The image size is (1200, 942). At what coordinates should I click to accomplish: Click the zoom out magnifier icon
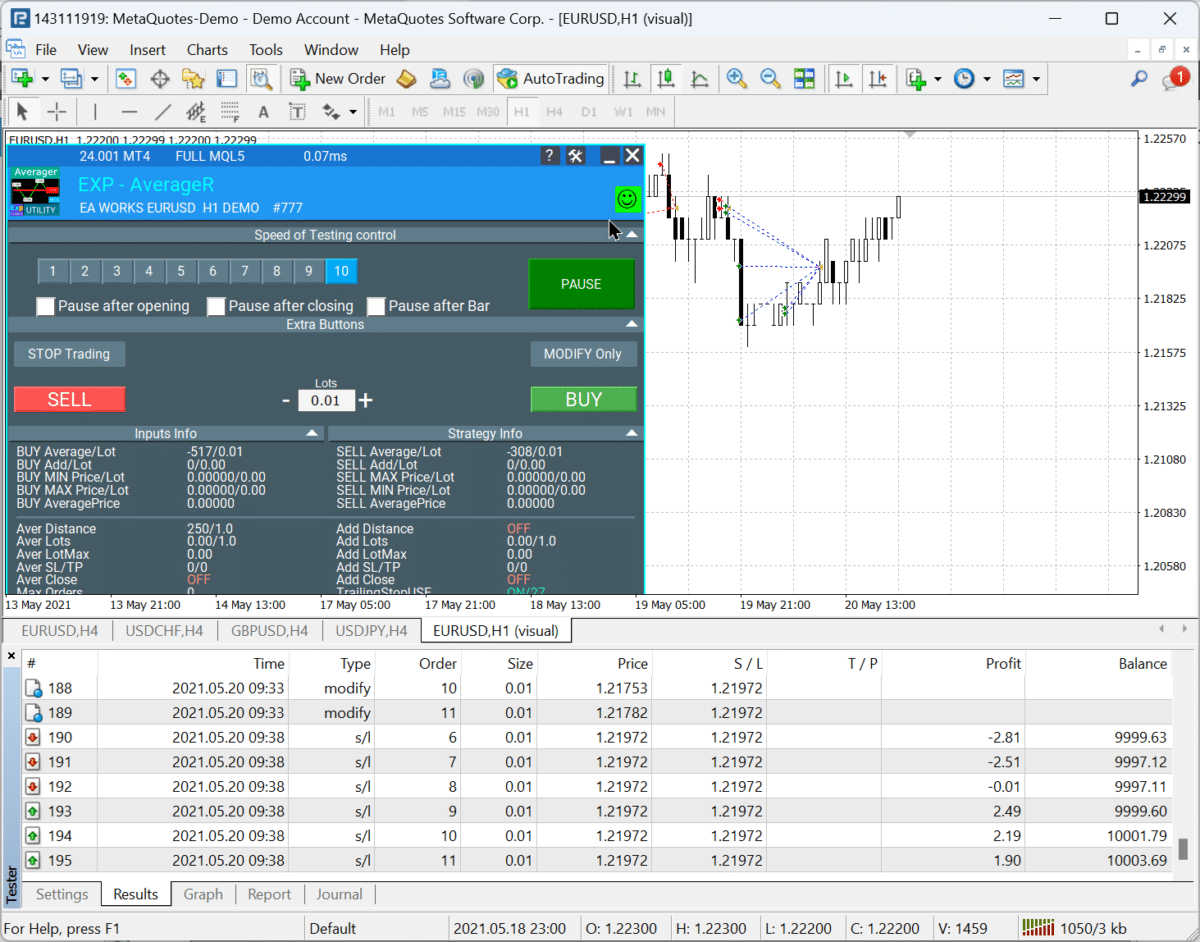770,78
